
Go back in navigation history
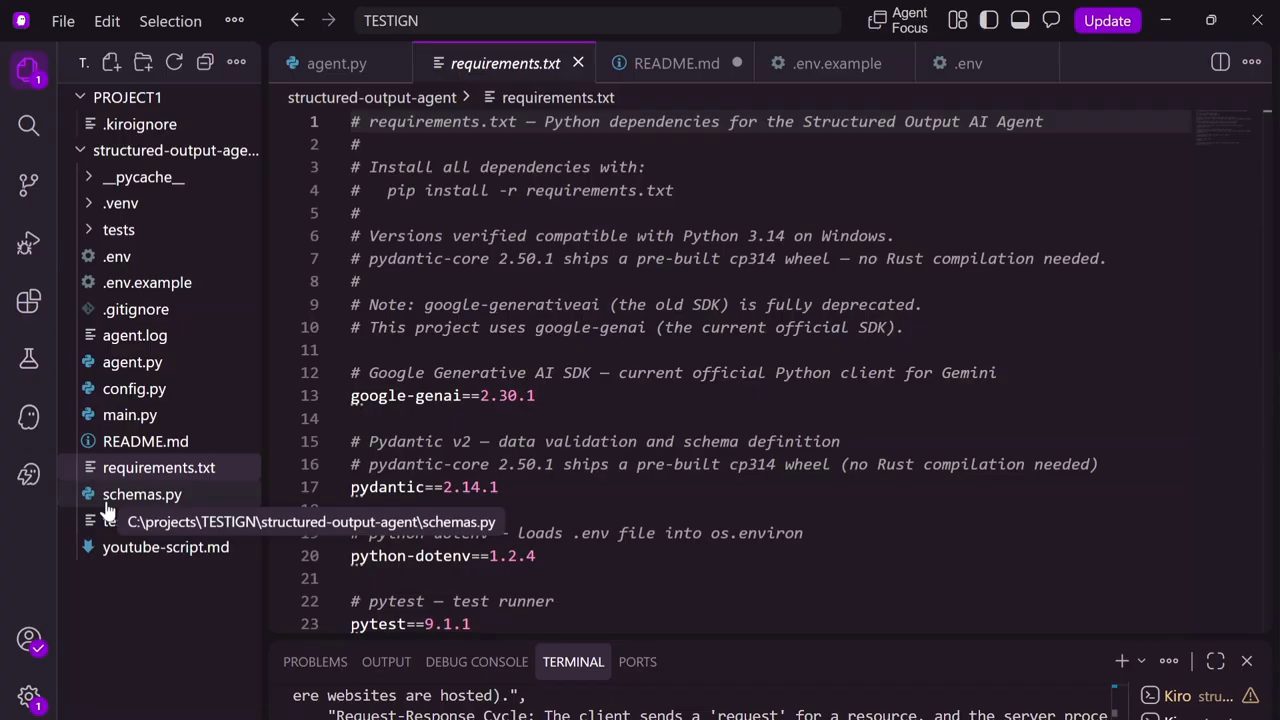click(x=297, y=20)
